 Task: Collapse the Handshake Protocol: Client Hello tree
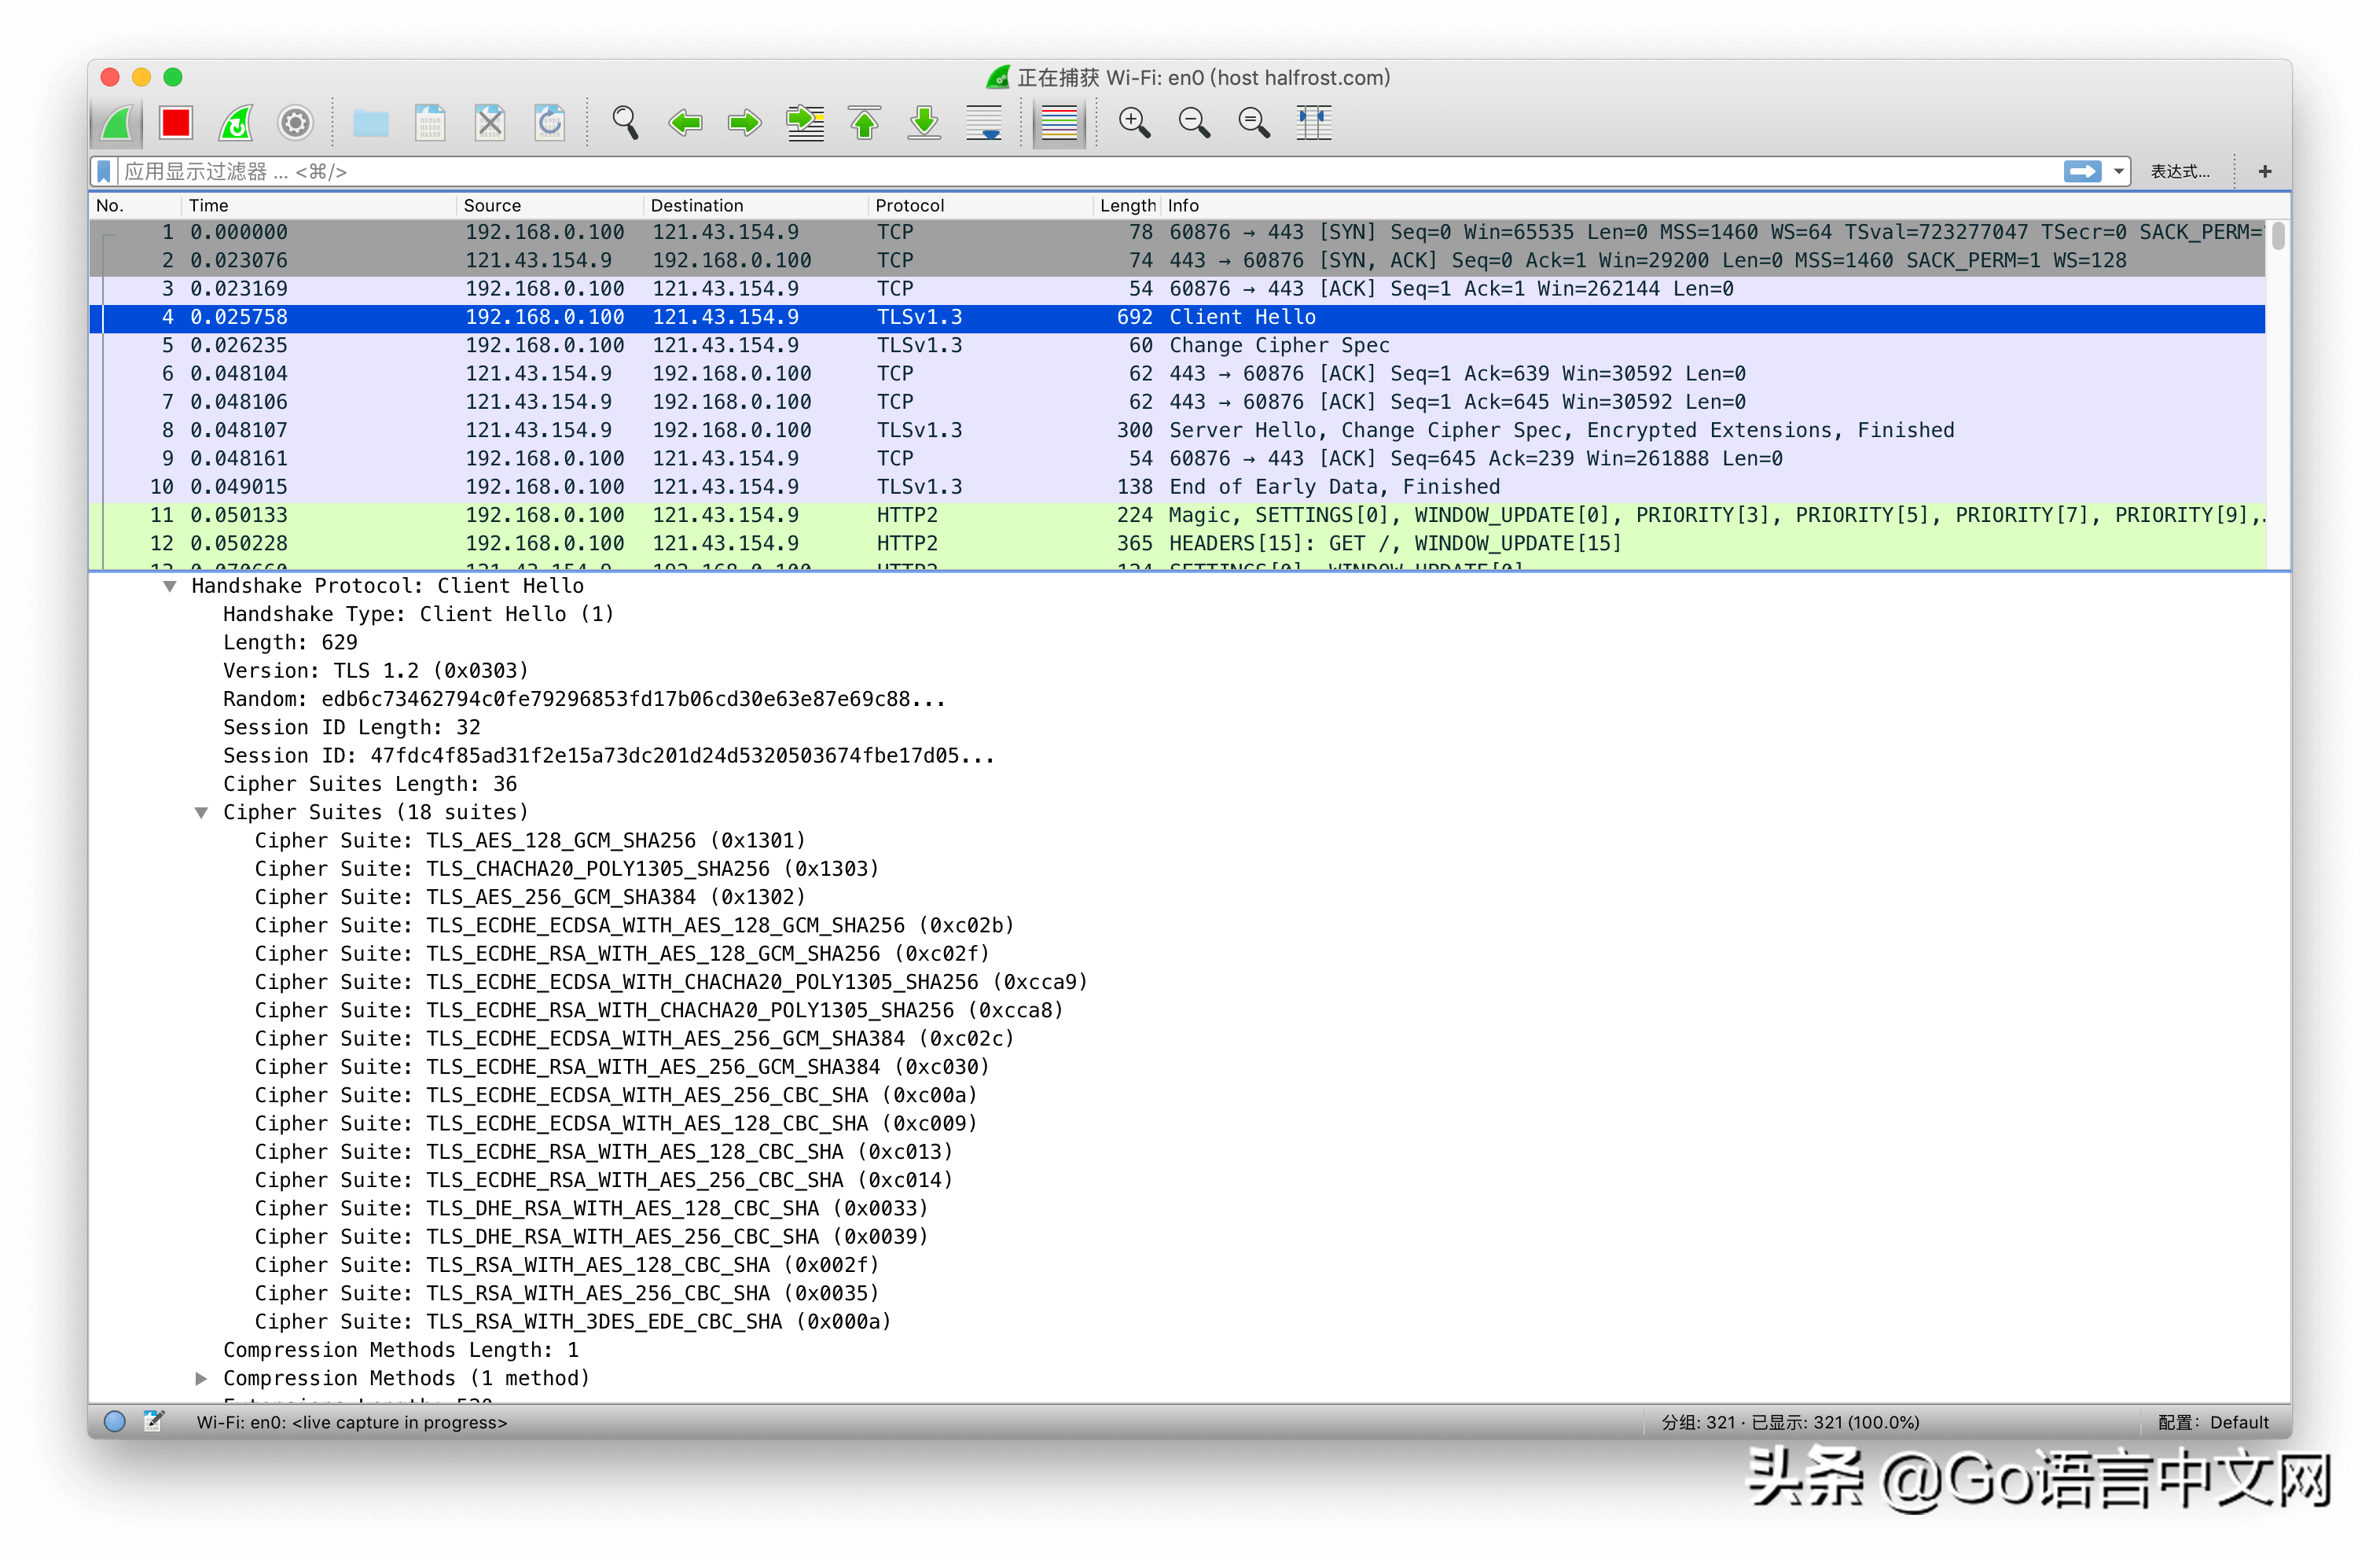[x=170, y=586]
